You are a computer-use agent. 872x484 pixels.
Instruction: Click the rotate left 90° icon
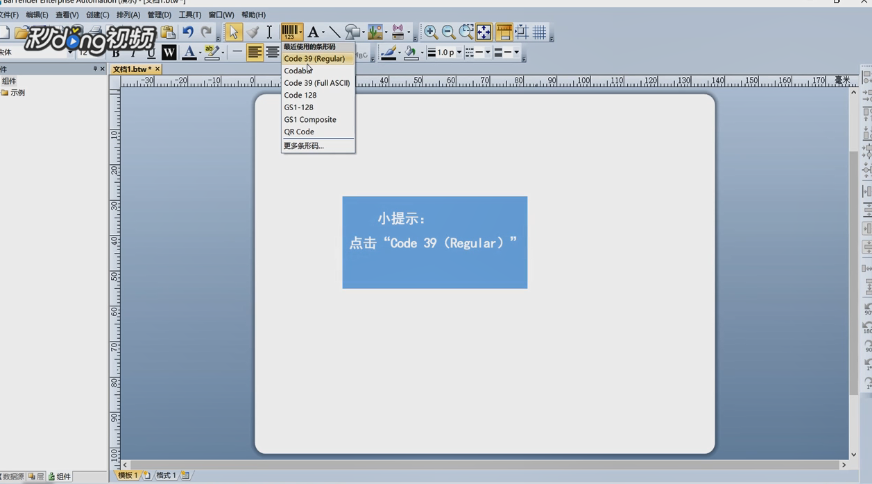click(x=866, y=309)
